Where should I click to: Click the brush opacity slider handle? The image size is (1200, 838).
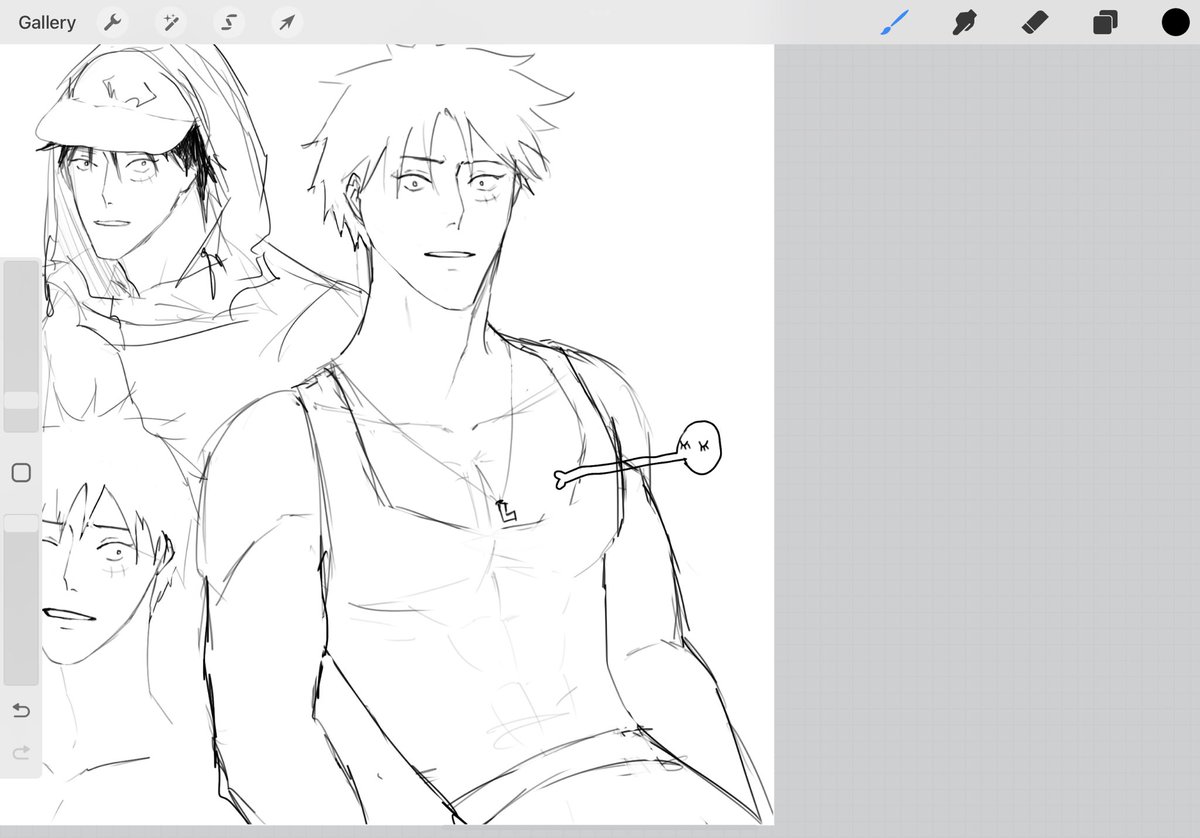(x=21, y=523)
